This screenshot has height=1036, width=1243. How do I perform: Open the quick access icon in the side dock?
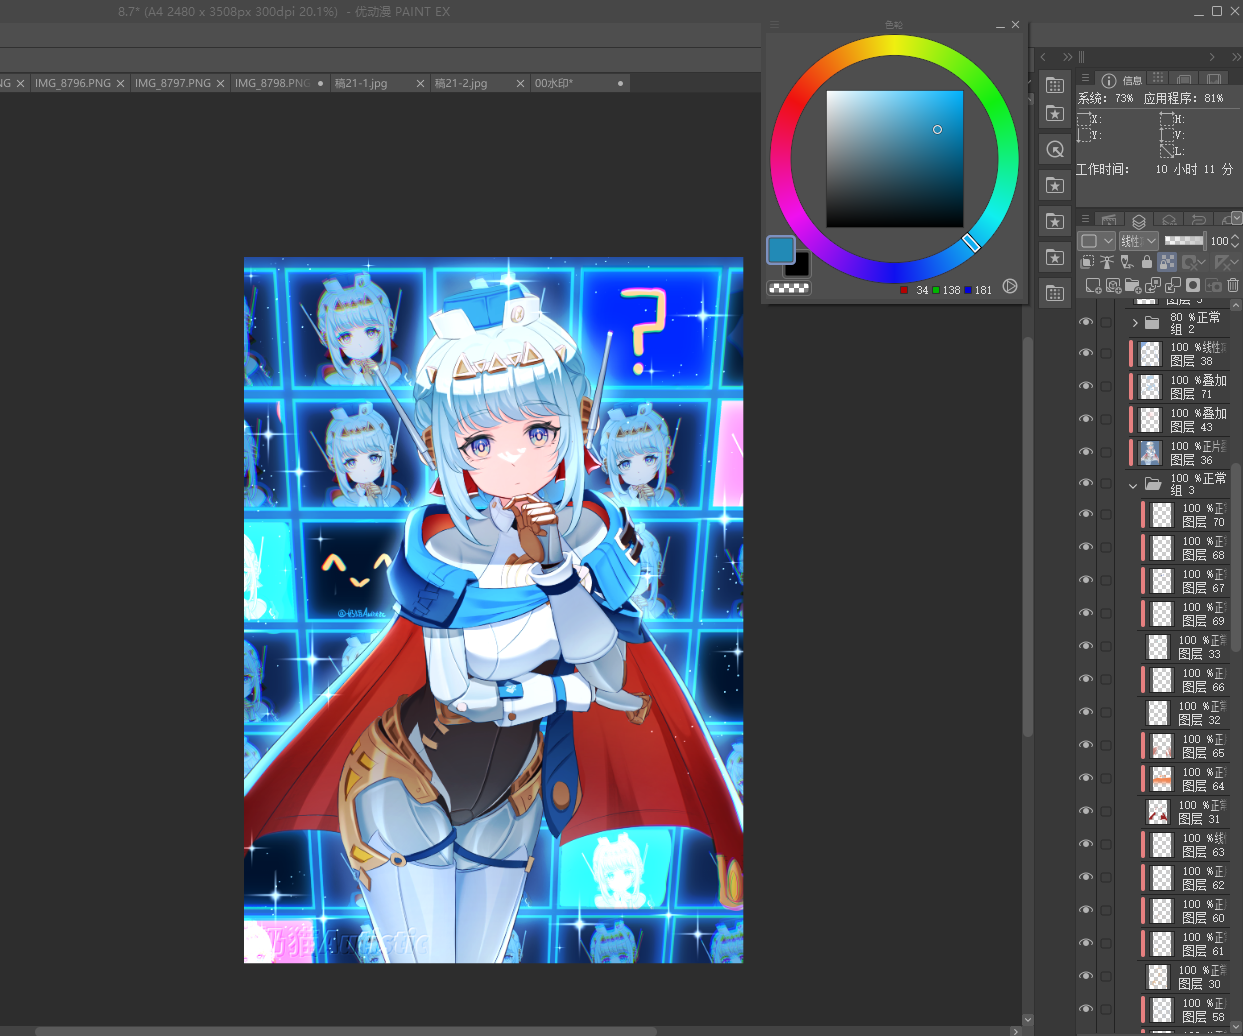(1055, 149)
